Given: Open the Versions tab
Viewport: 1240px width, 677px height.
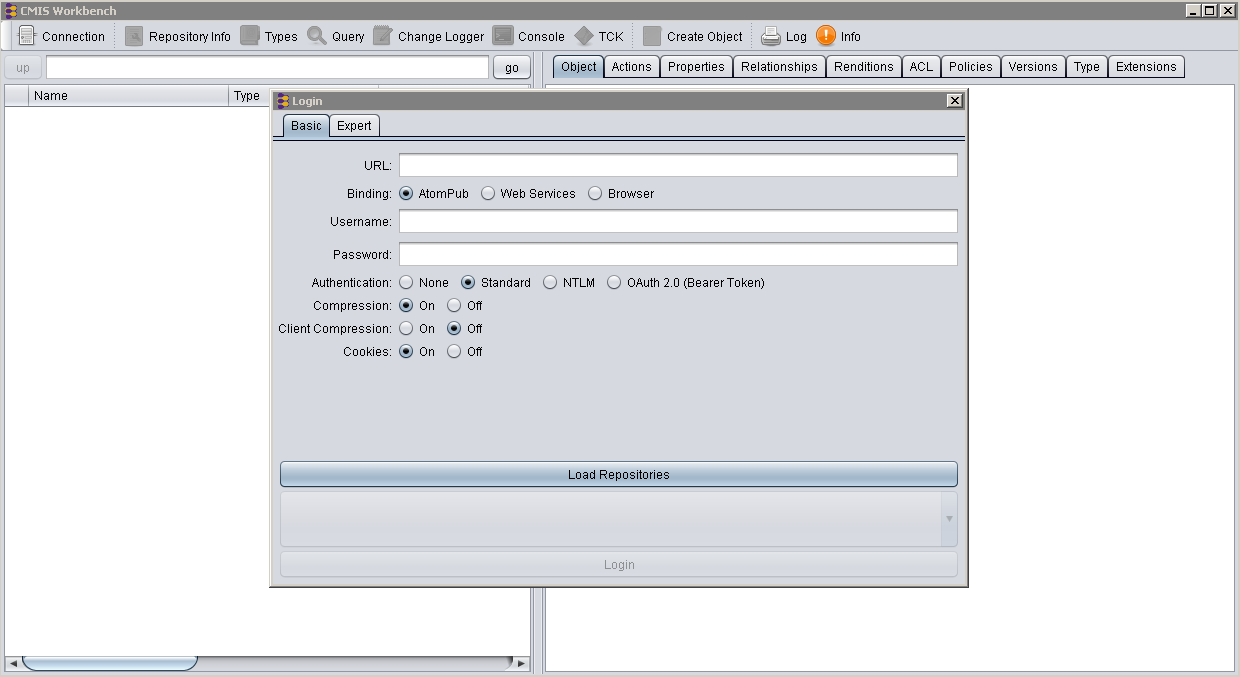Looking at the screenshot, I should pyautogui.click(x=1033, y=67).
